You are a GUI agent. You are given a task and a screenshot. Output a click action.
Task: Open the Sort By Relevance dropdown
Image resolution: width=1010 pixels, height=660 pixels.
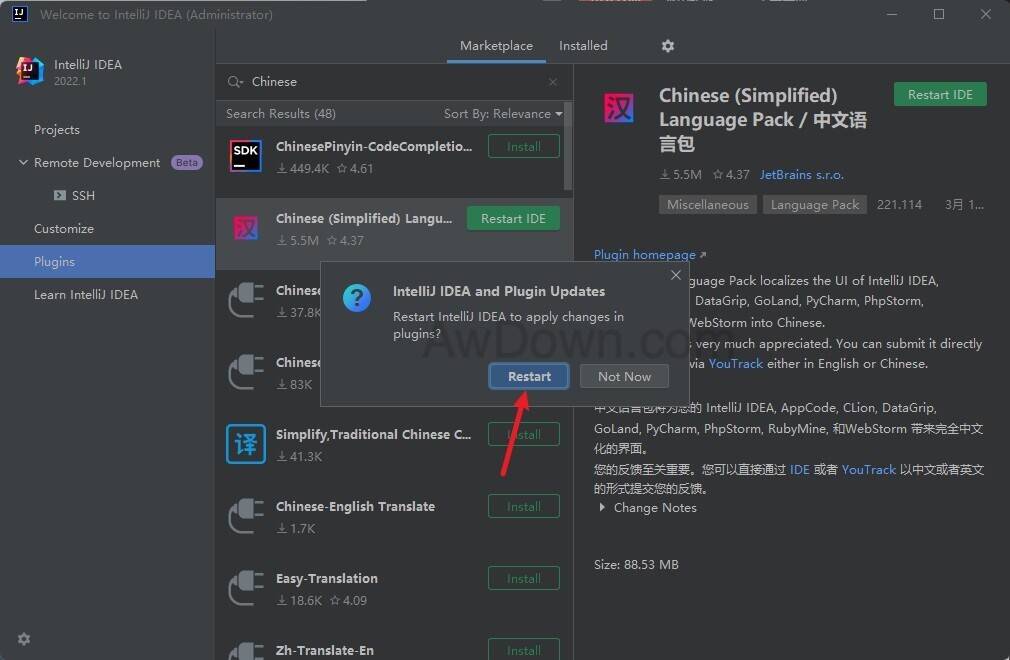[502, 114]
